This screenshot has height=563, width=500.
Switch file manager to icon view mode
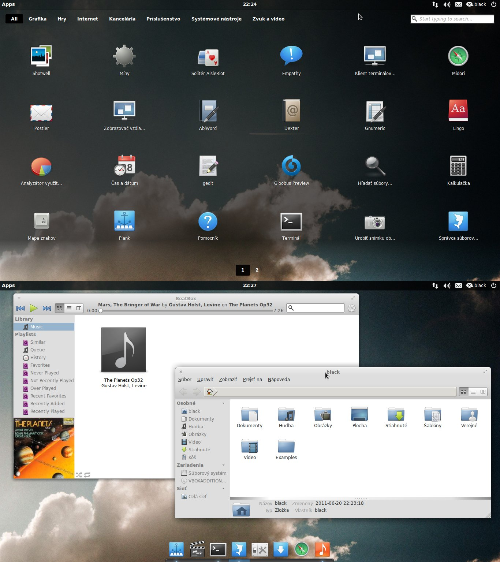pyautogui.click(x=463, y=392)
